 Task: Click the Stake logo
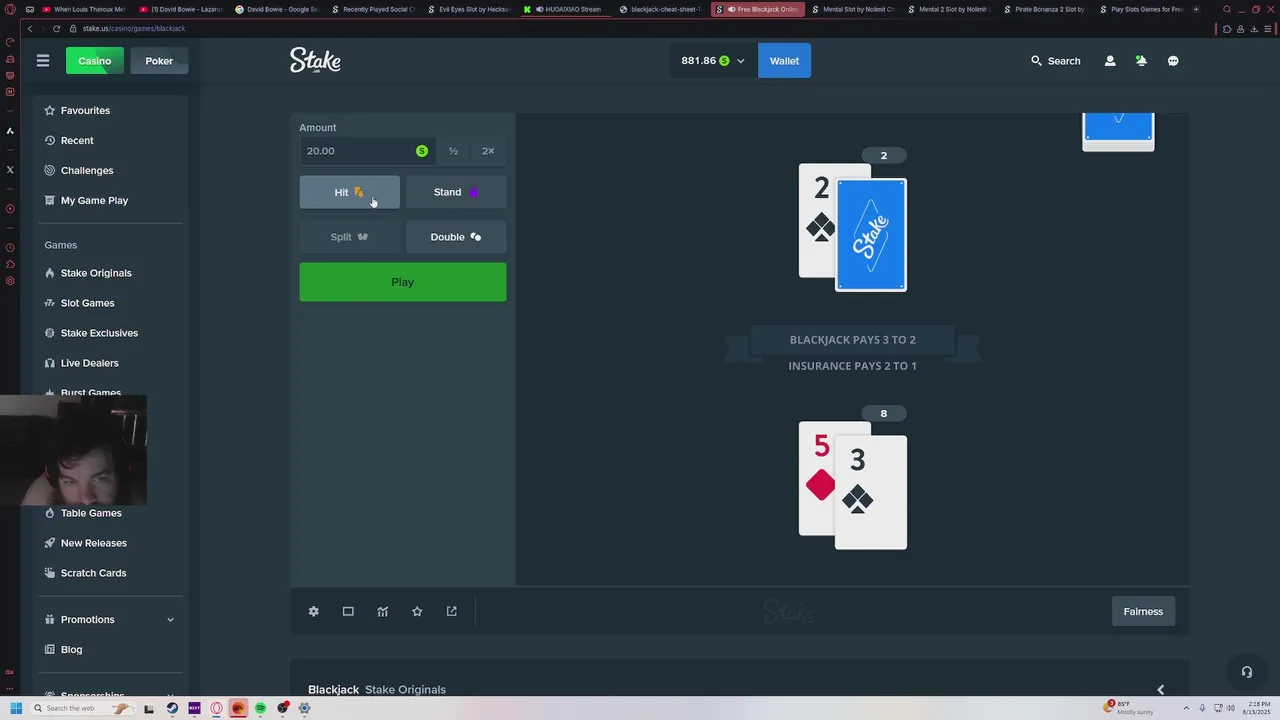pos(315,61)
